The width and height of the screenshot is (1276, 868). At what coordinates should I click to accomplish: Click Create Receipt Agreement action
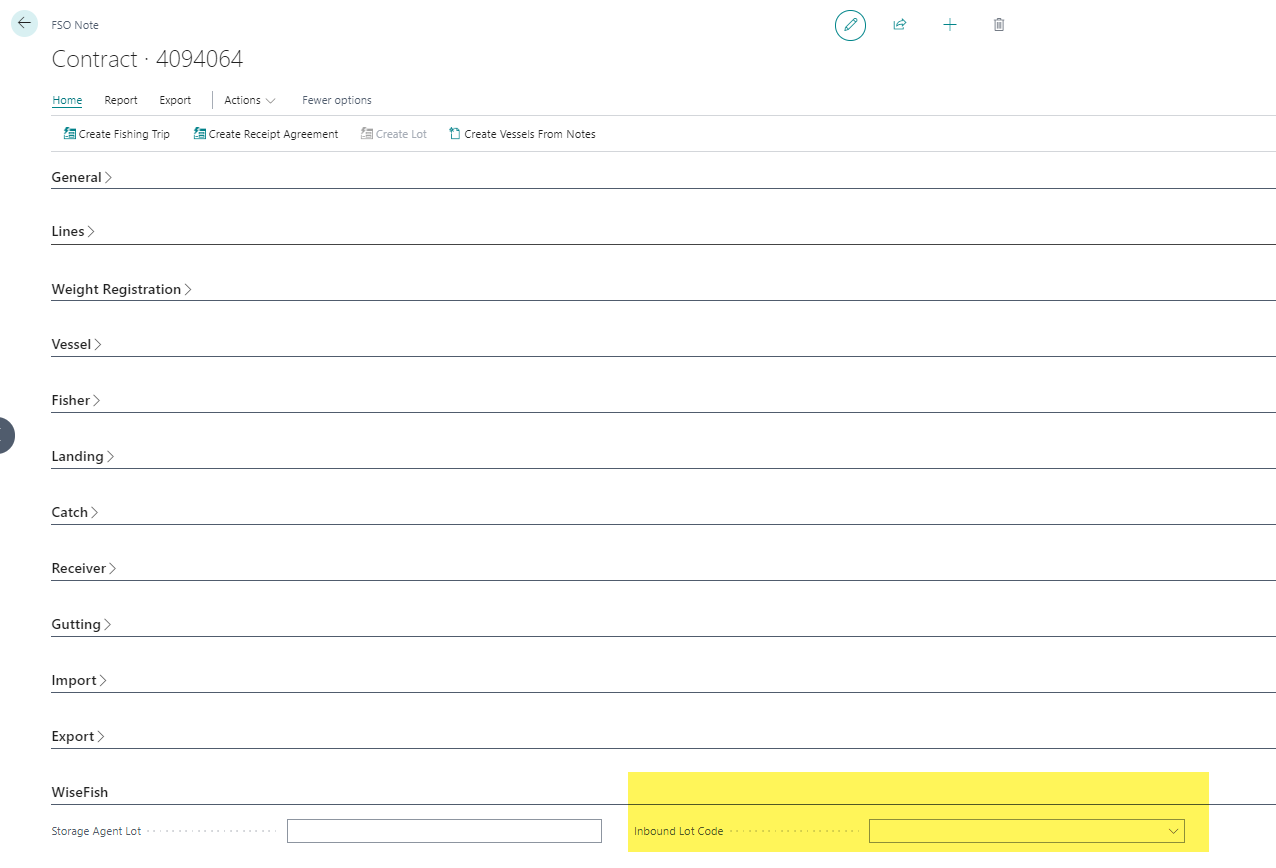[265, 134]
